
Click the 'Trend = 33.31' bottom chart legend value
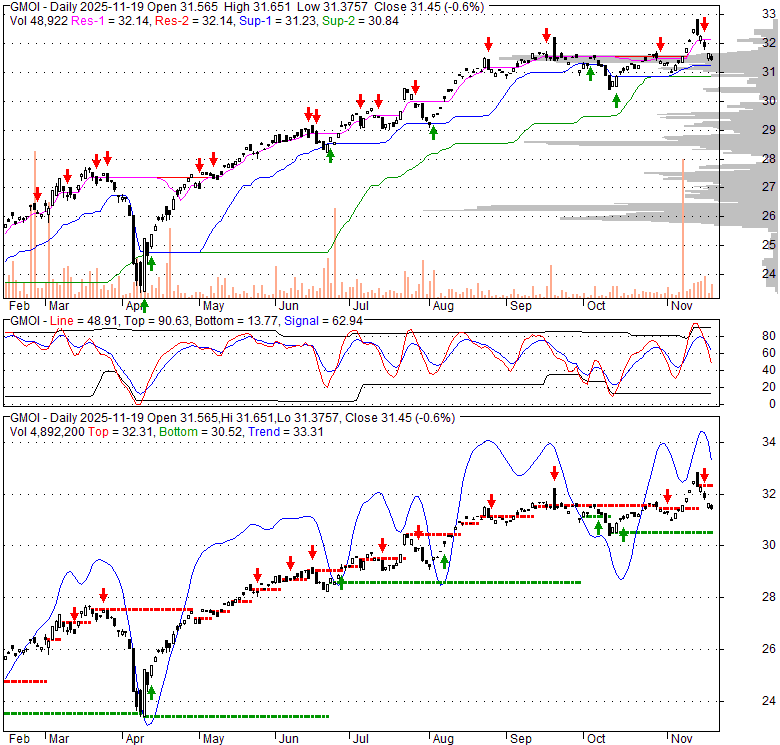tap(286, 432)
